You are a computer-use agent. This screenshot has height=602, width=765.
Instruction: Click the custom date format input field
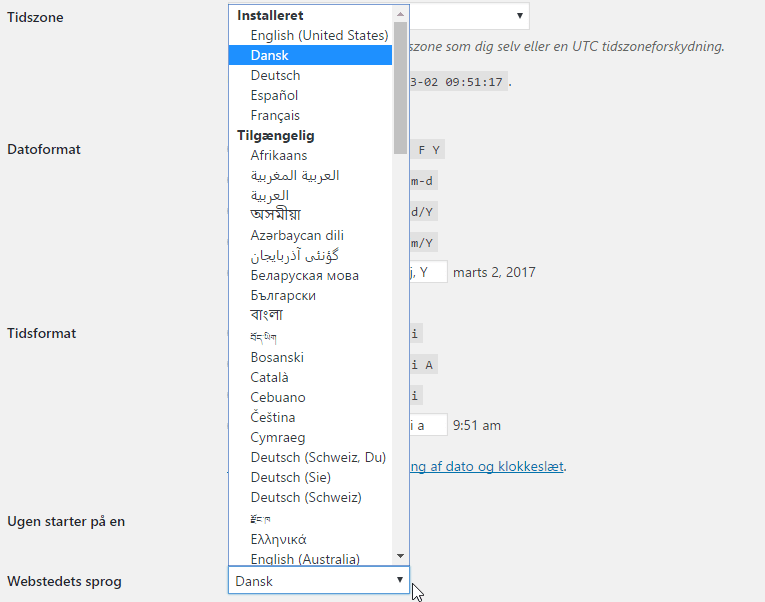coord(428,271)
